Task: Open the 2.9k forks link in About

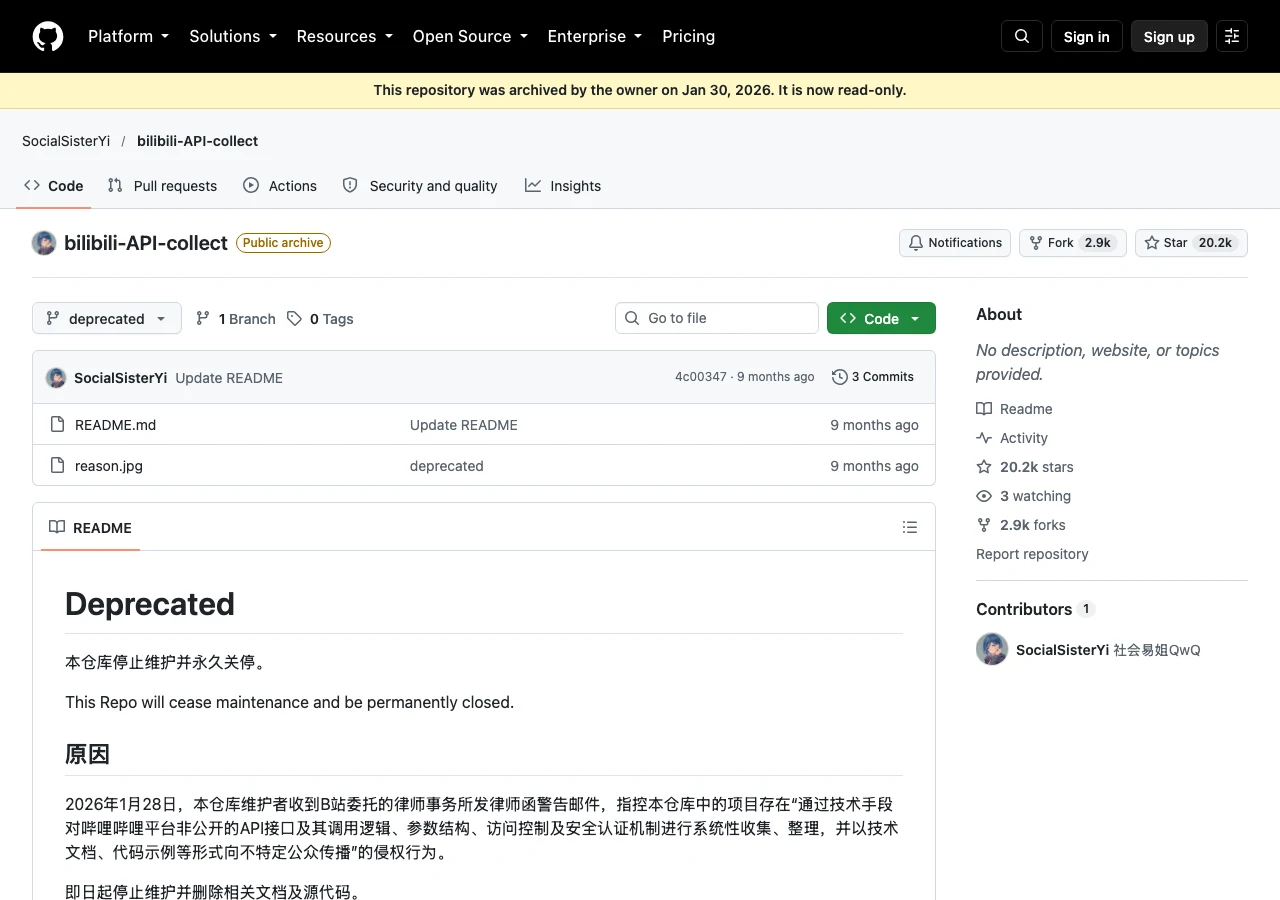Action: (1021, 525)
